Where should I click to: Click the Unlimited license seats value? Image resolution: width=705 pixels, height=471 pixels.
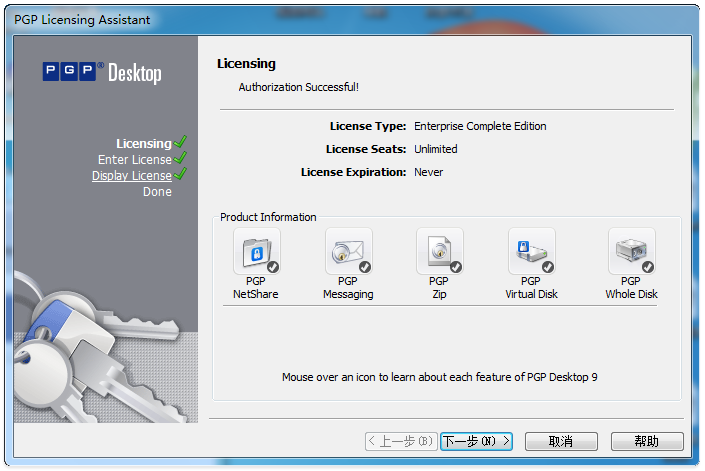436,149
